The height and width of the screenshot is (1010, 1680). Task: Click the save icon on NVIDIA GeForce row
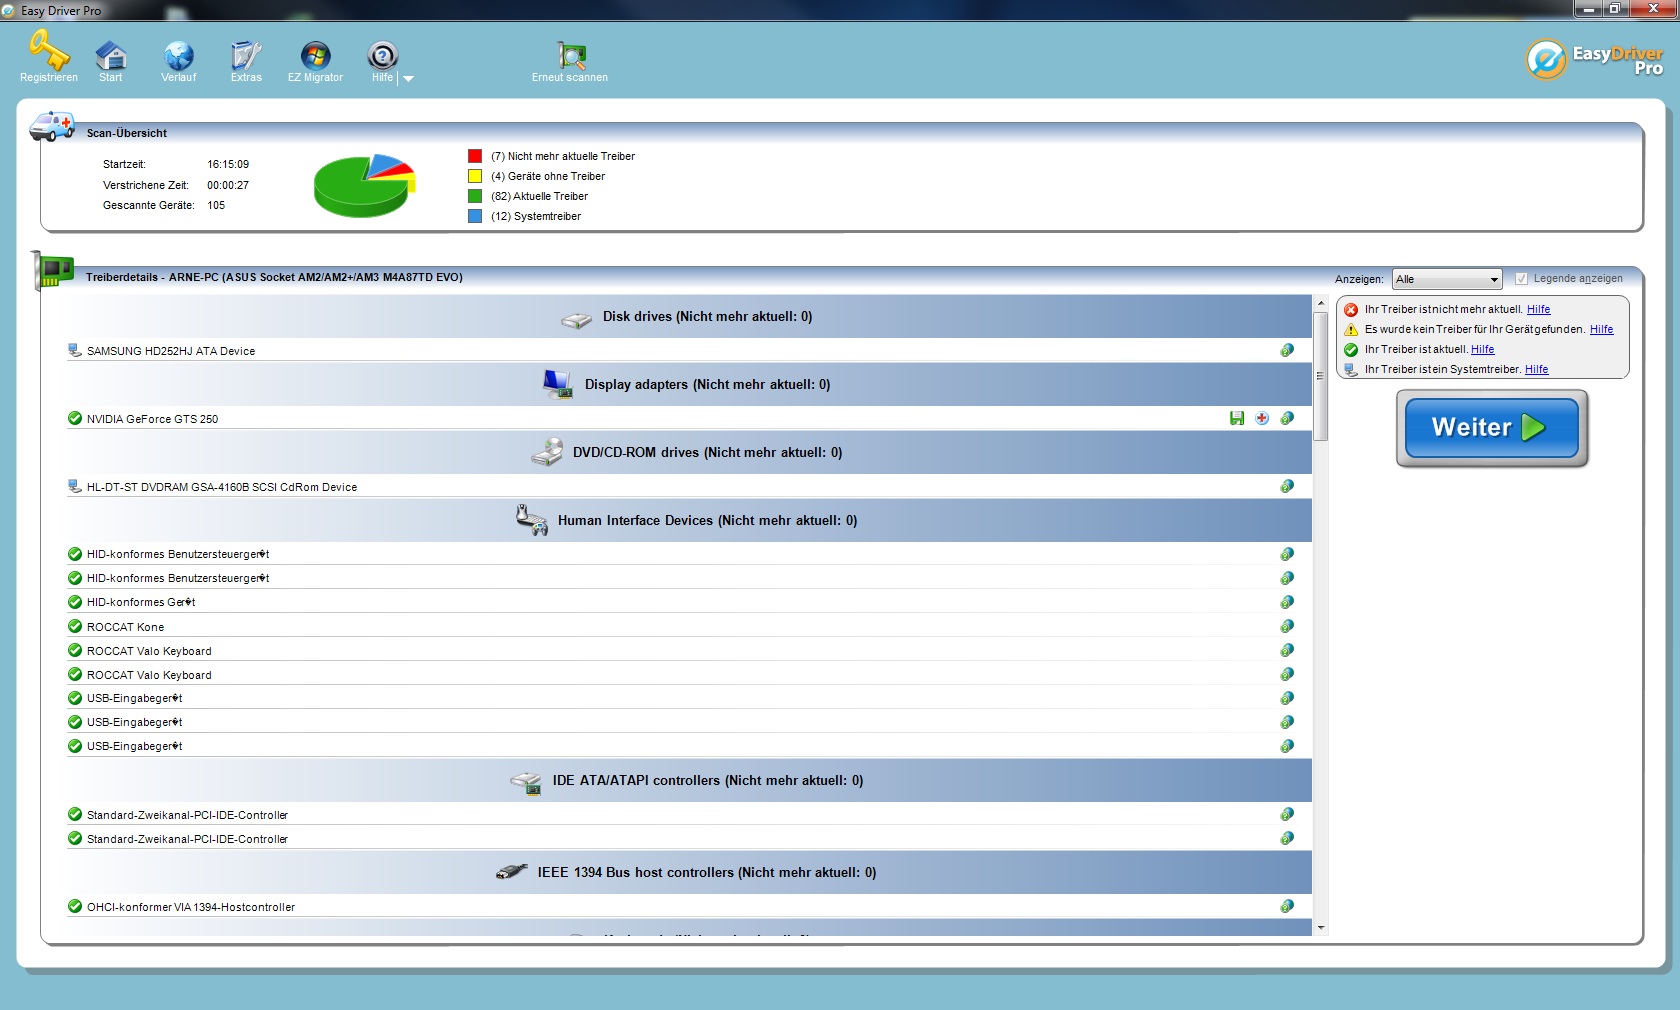(1237, 418)
